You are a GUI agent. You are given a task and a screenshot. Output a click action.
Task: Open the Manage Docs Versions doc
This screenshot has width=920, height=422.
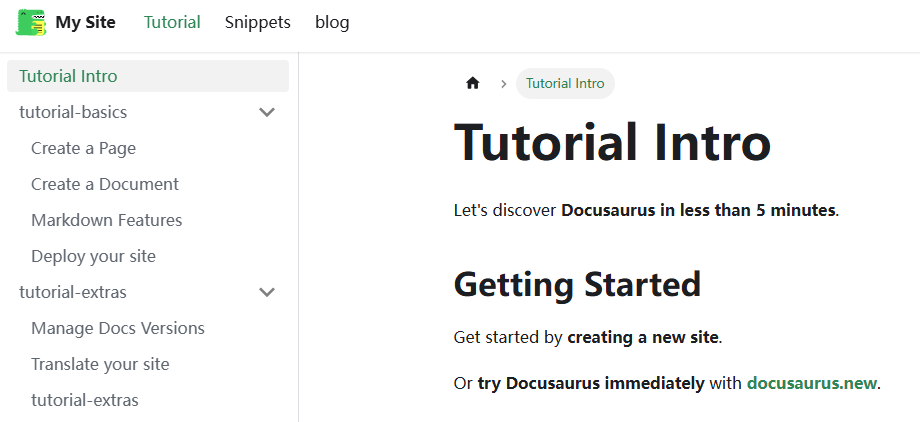pos(118,328)
